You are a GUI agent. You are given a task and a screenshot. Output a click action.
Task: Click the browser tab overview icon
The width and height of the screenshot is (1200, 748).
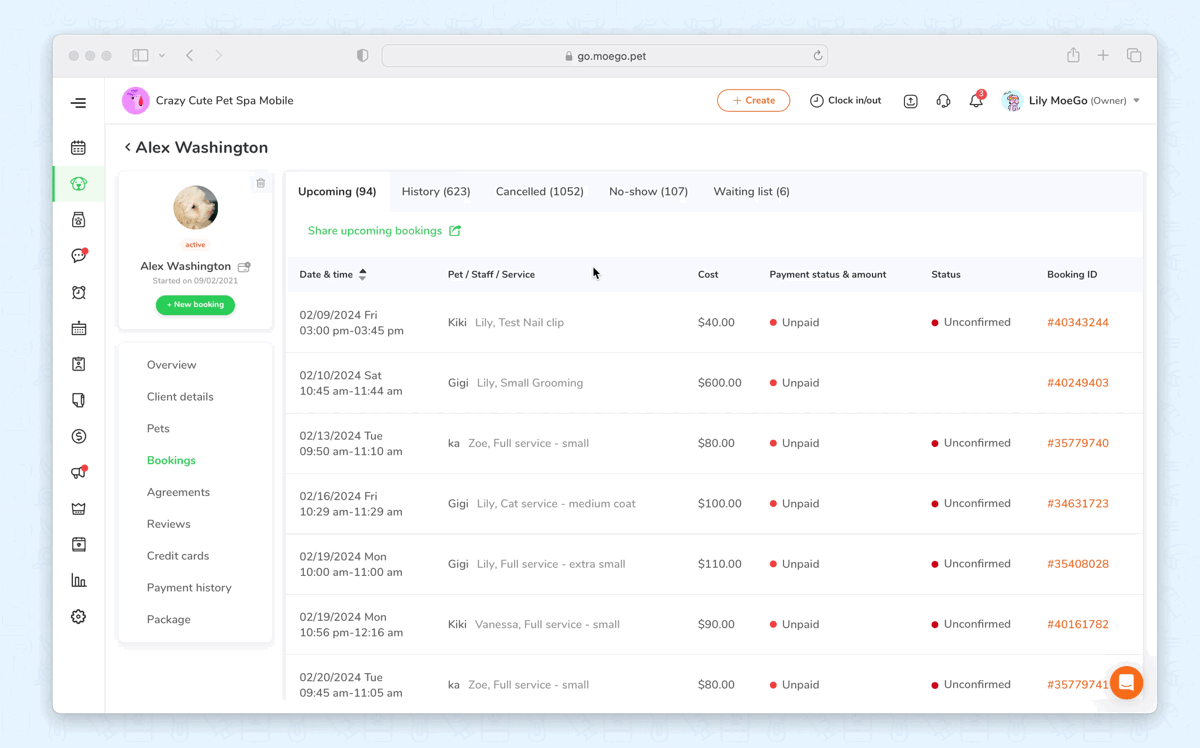1134,56
